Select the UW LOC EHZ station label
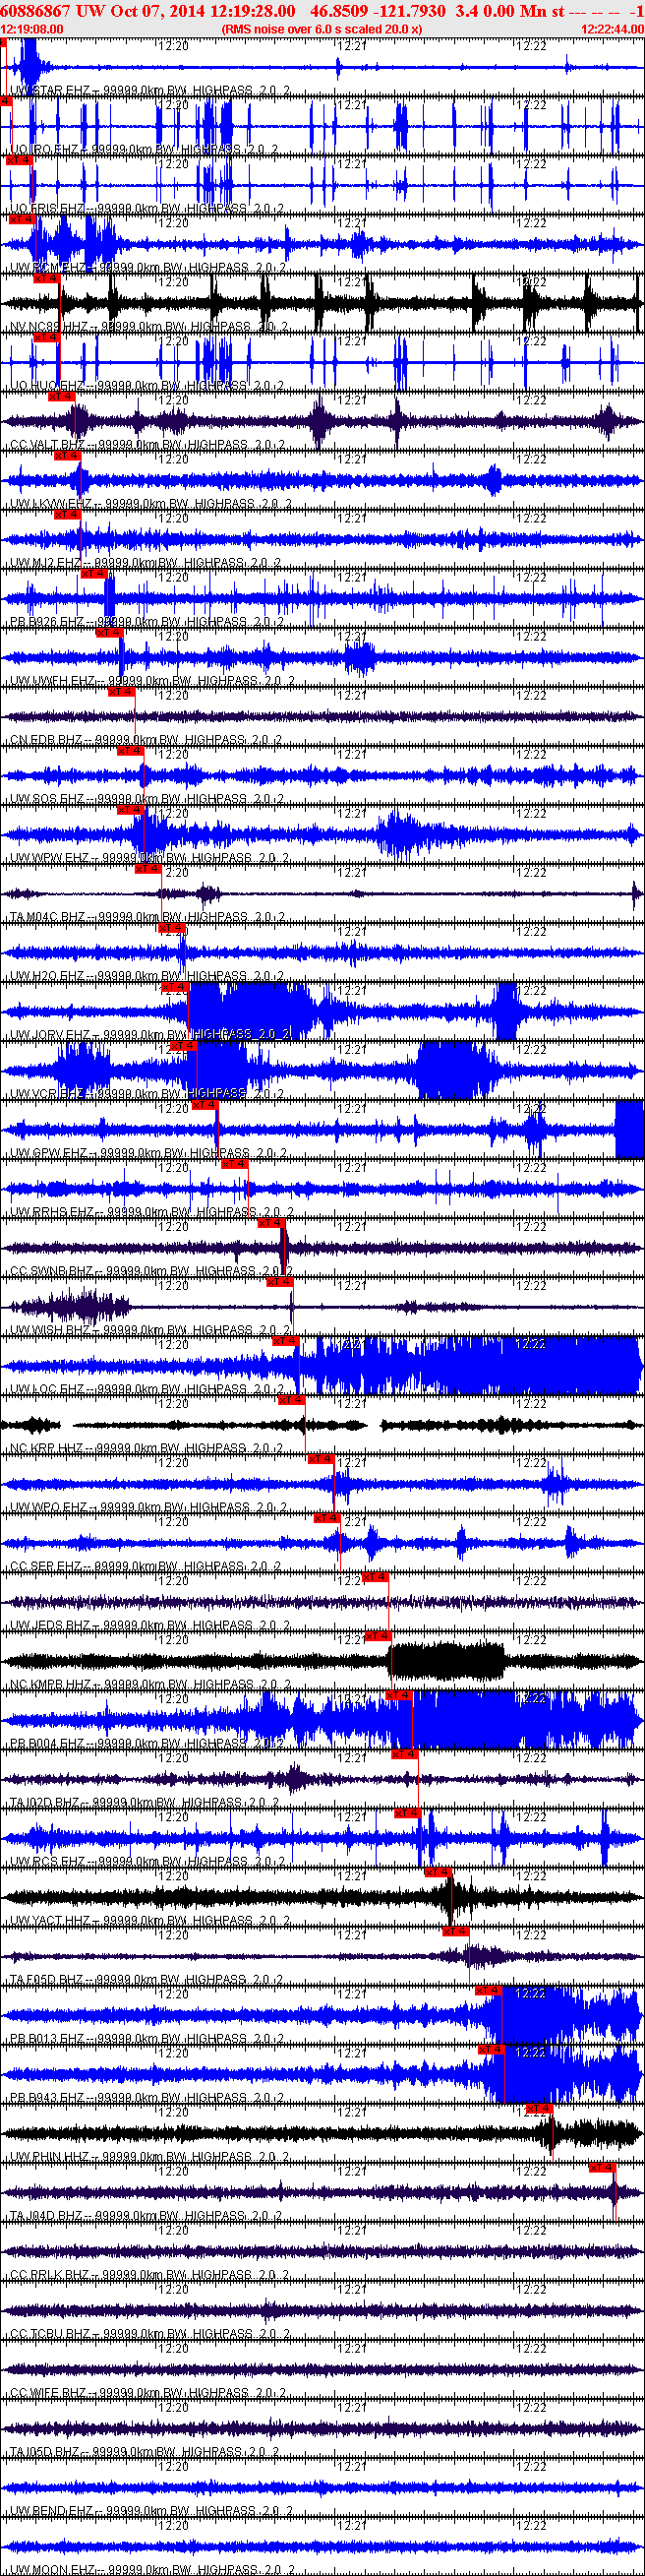This screenshot has width=645, height=2576. (x=148, y=1389)
